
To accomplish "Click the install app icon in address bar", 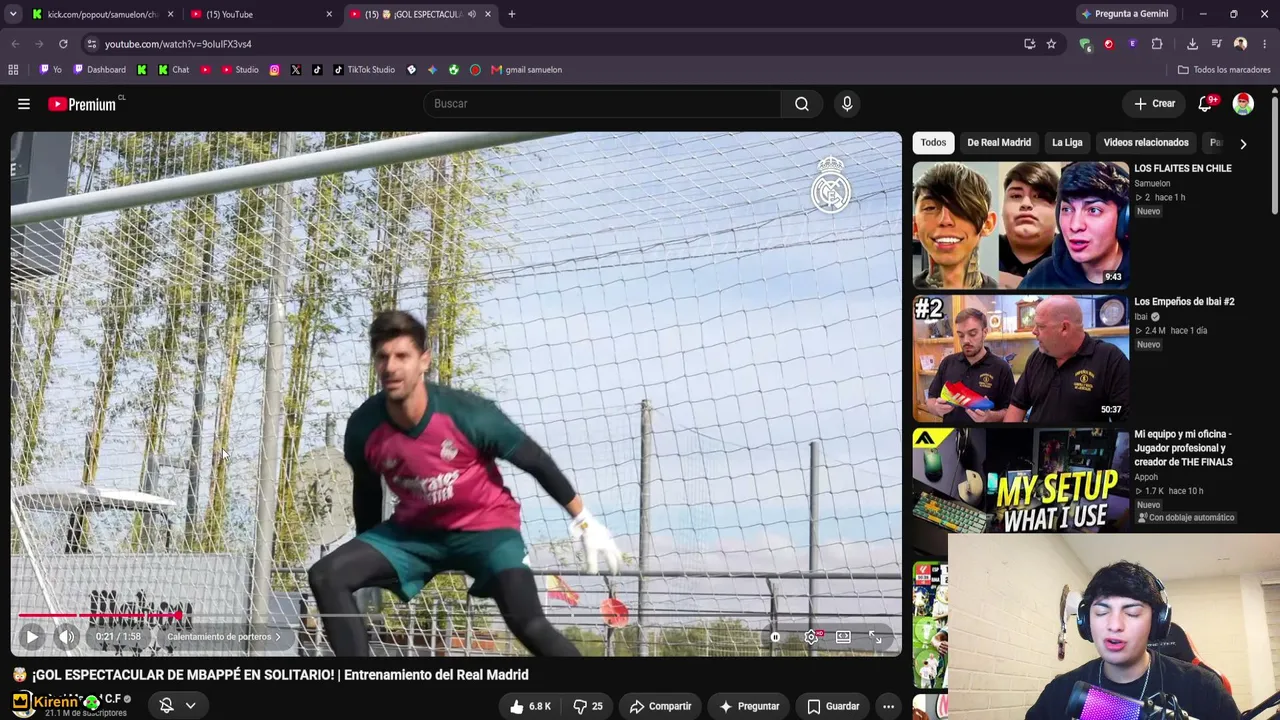I will tap(1029, 44).
